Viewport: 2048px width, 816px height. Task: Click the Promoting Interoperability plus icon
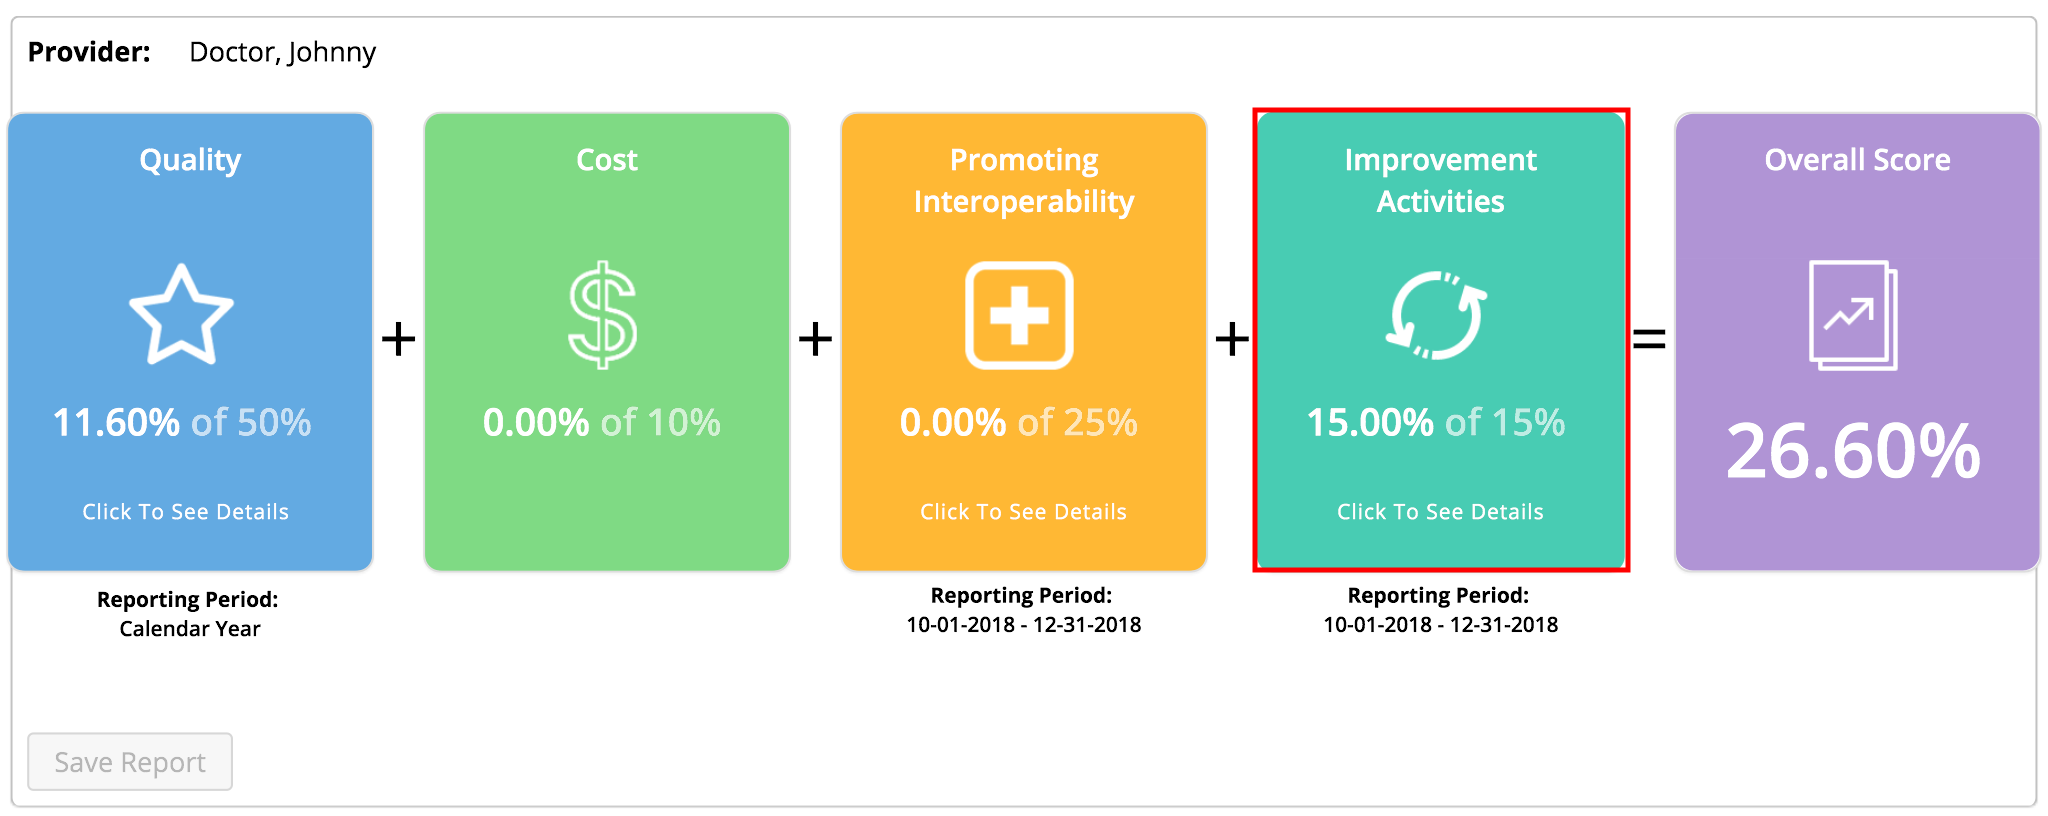[x=1019, y=315]
